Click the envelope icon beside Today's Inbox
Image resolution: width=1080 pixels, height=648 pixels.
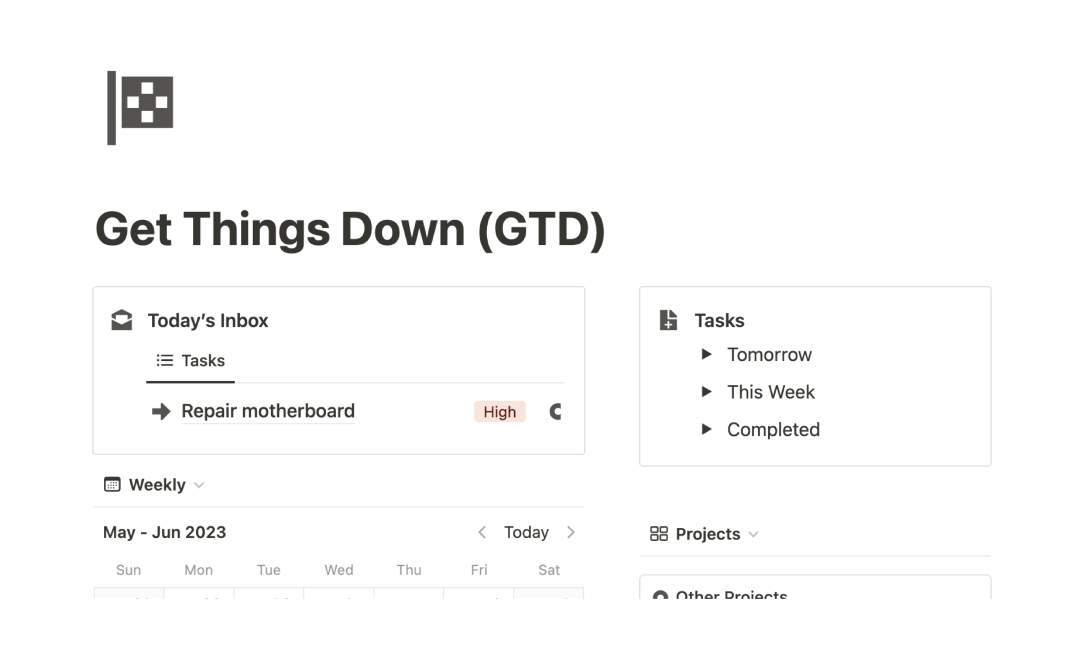pos(121,320)
